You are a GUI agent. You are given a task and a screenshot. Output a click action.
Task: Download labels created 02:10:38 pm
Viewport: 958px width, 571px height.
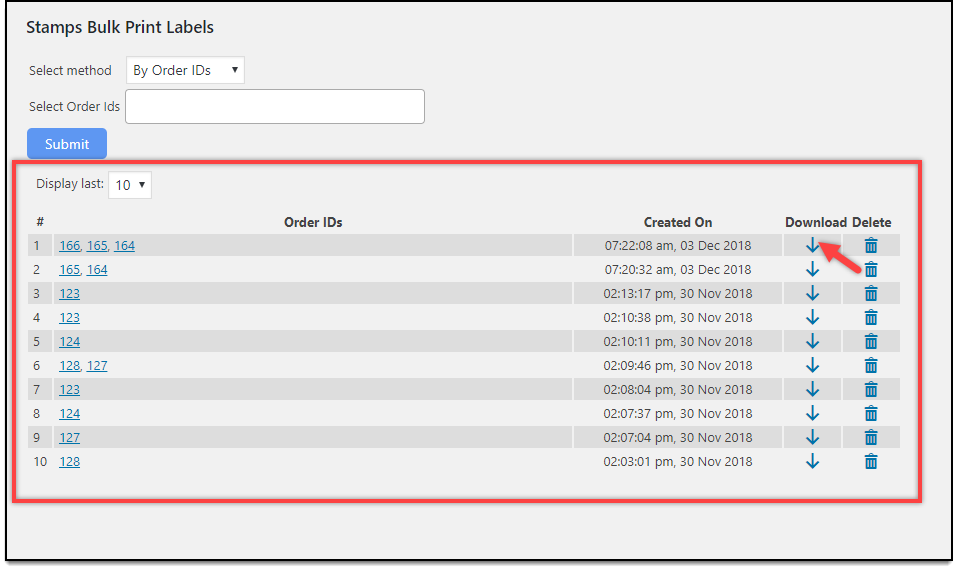point(812,318)
